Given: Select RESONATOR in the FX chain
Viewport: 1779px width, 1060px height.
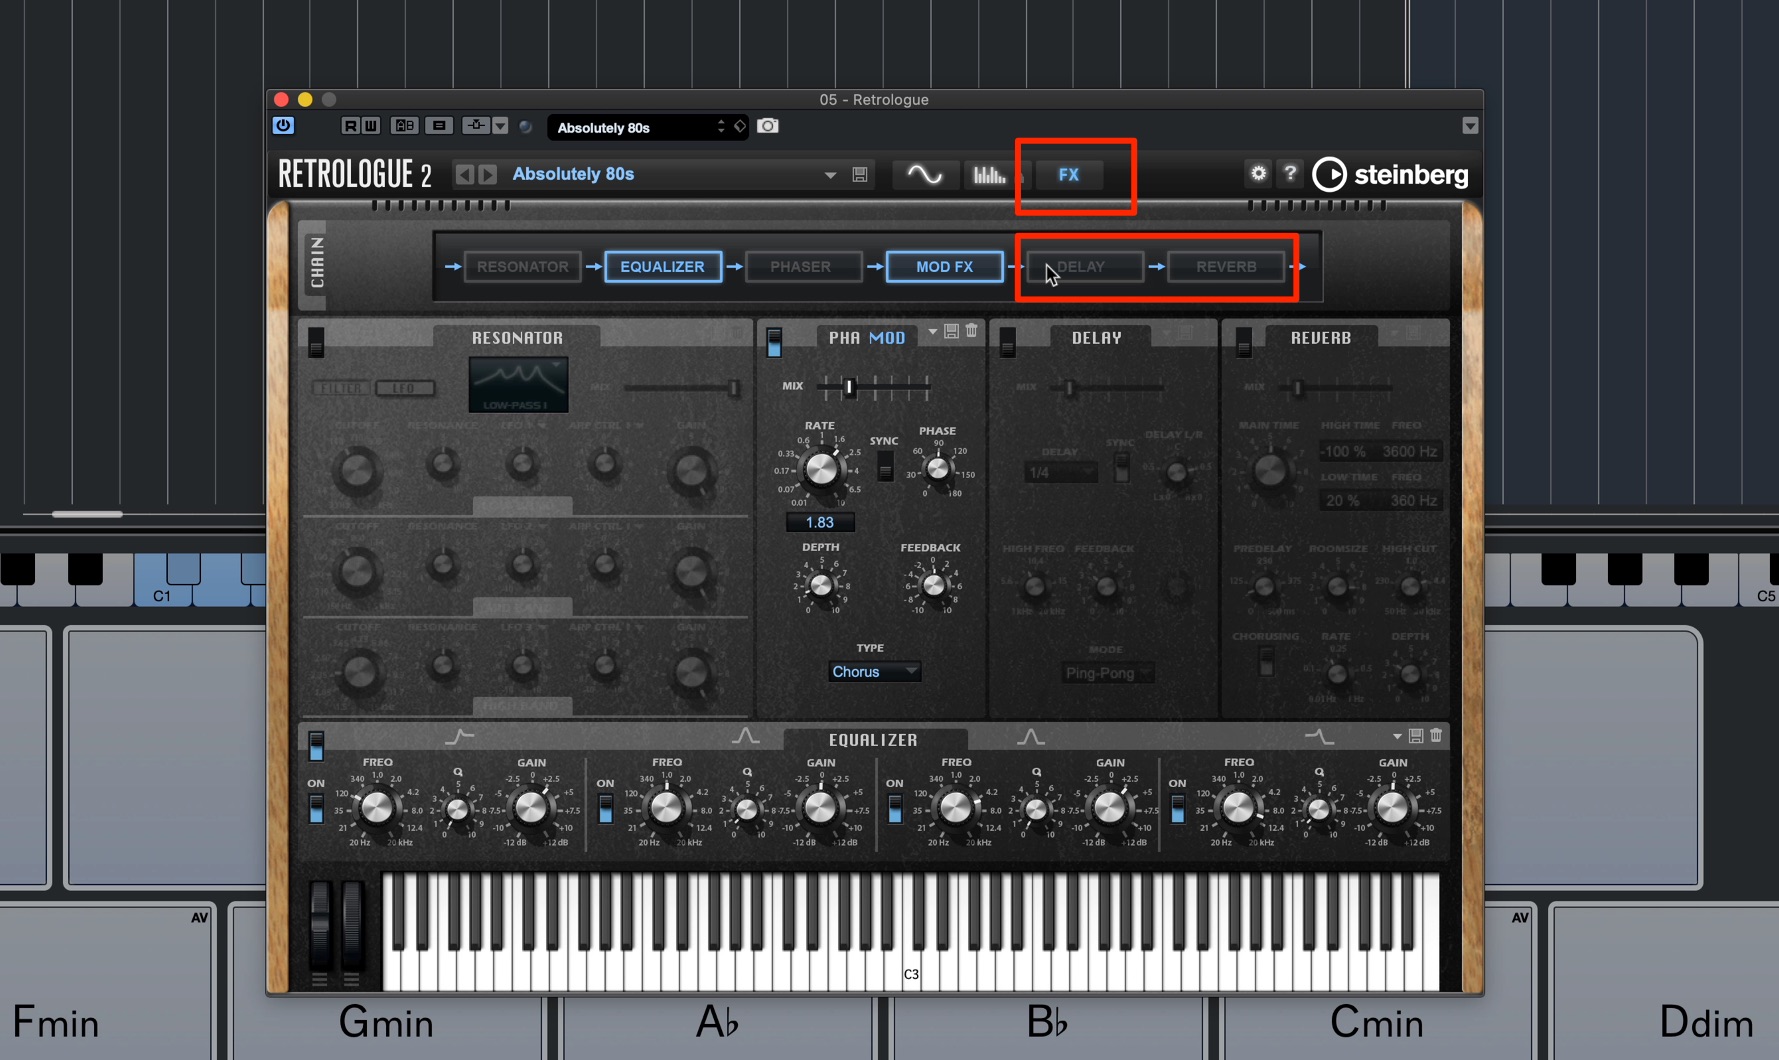Looking at the screenshot, I should [523, 267].
